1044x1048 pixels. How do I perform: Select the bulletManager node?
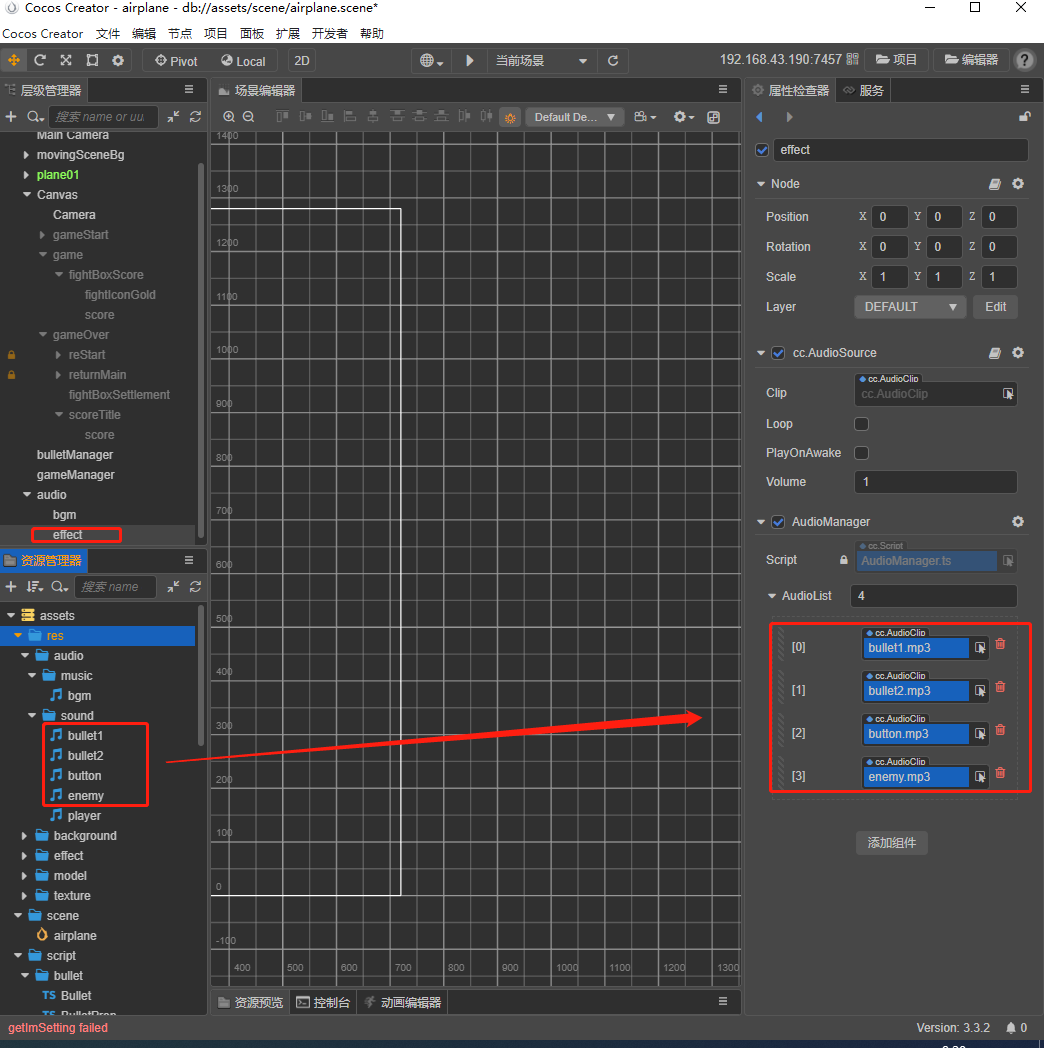click(75, 454)
